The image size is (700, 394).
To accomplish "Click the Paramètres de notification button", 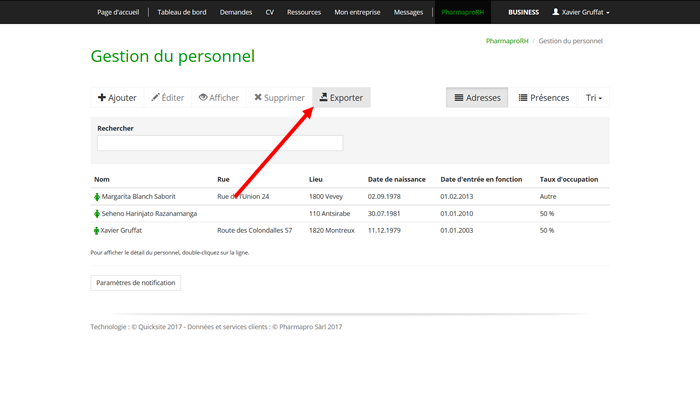I will [136, 283].
